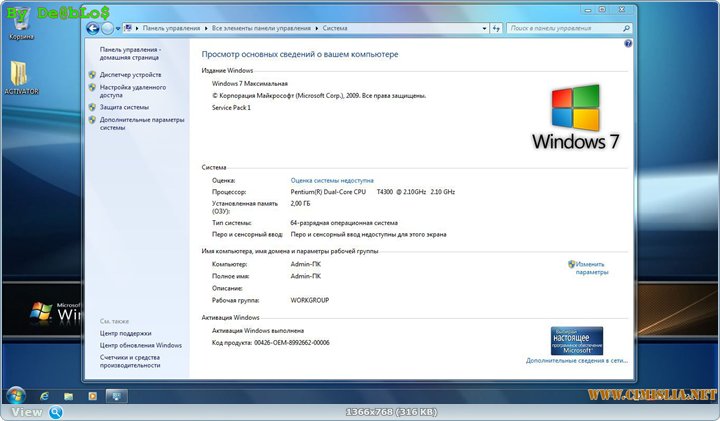This screenshot has height=421, width=720.
Task: Click "Изменить параметры" link
Action: click(590, 268)
